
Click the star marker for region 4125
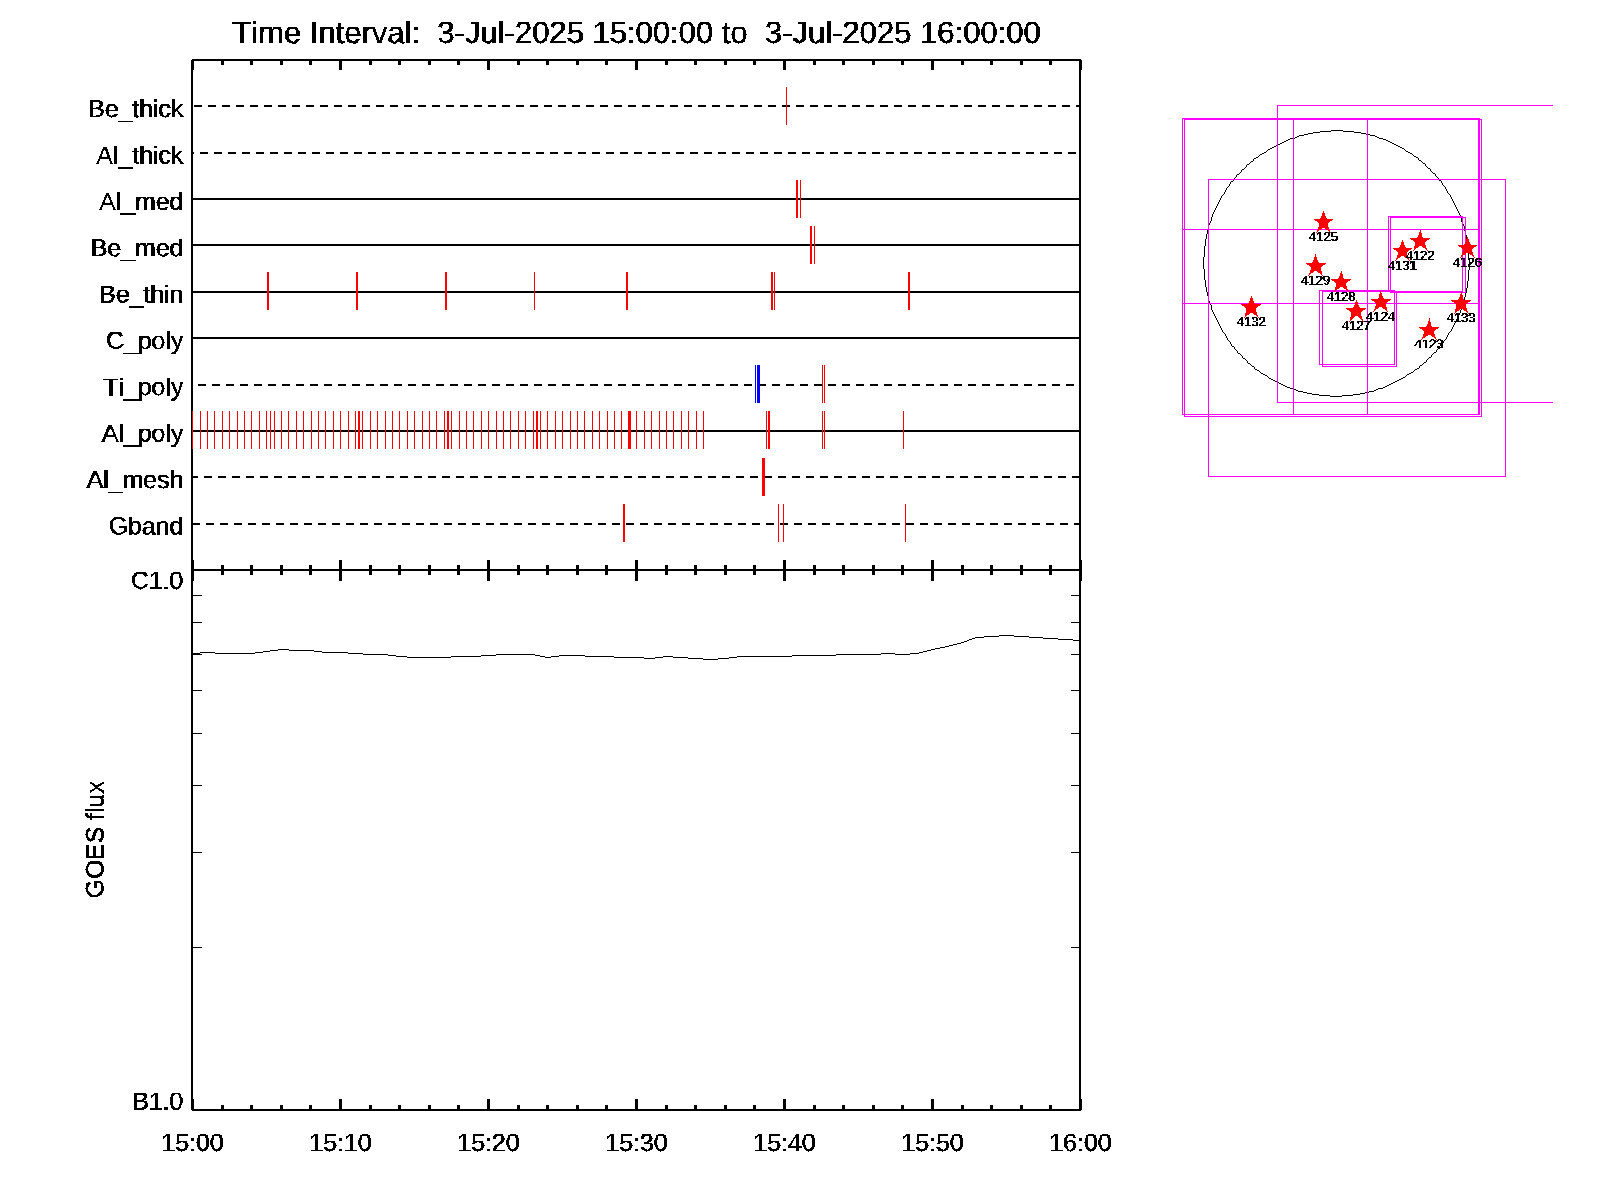pyautogui.click(x=1323, y=222)
